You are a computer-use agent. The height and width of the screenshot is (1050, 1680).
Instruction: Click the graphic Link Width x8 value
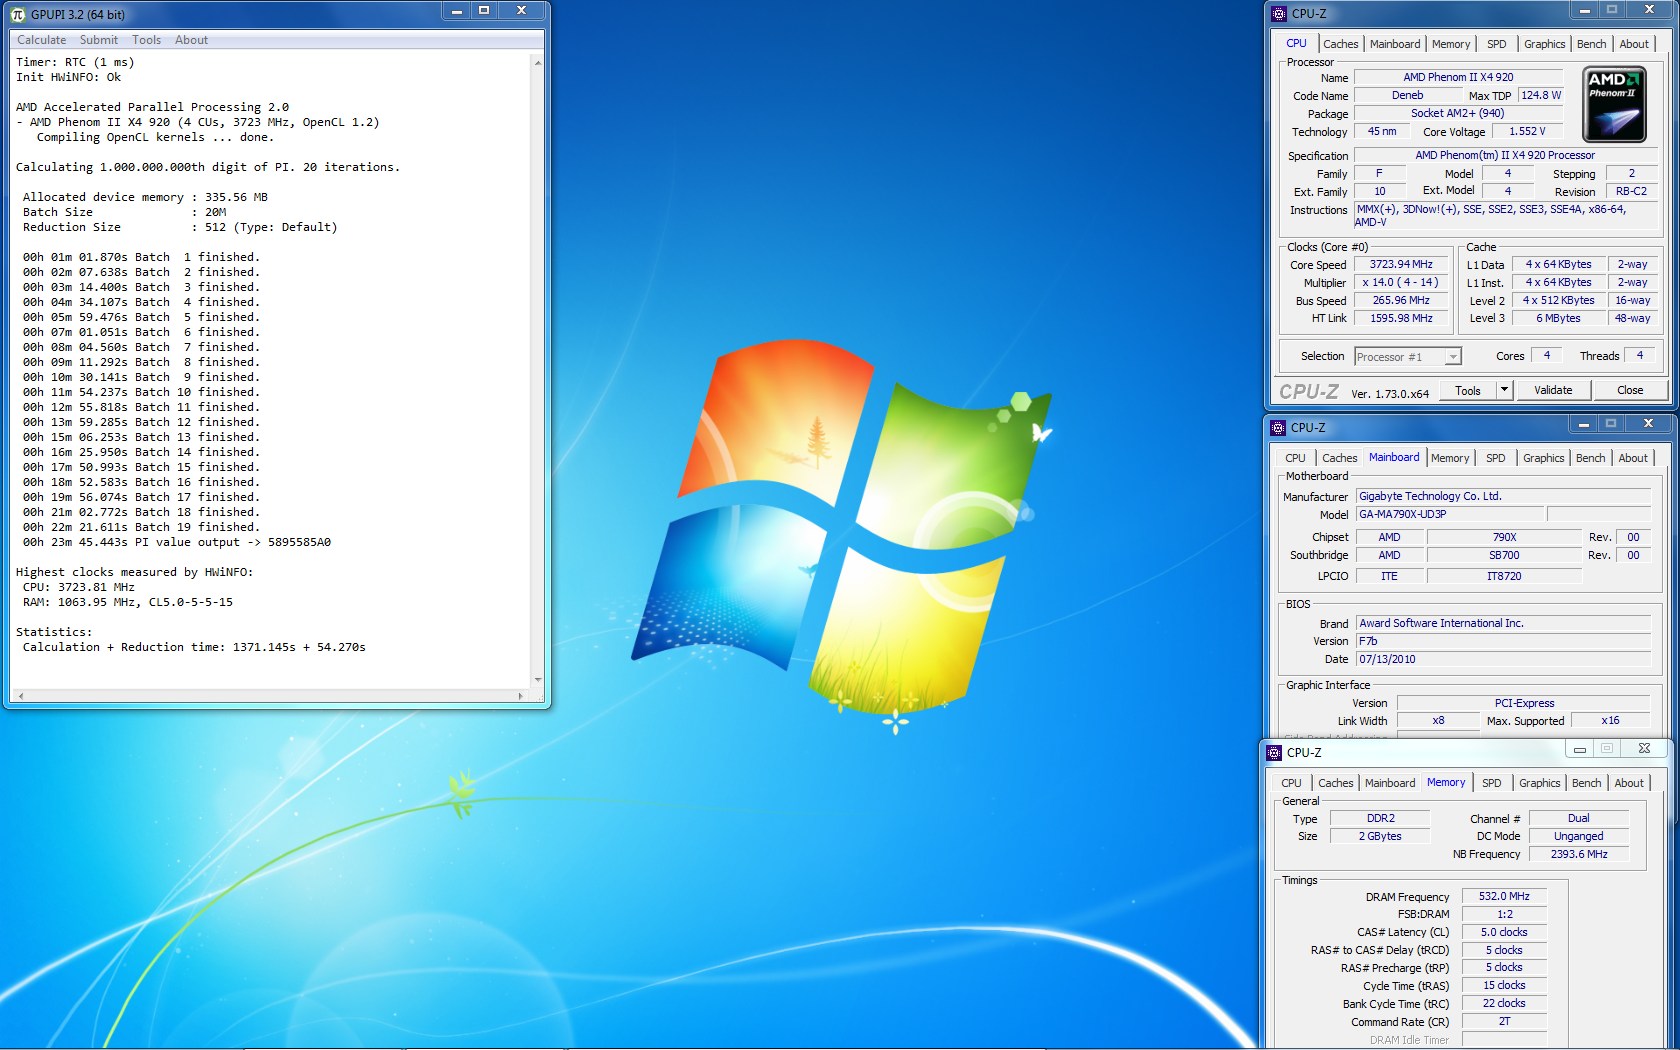click(x=1438, y=721)
